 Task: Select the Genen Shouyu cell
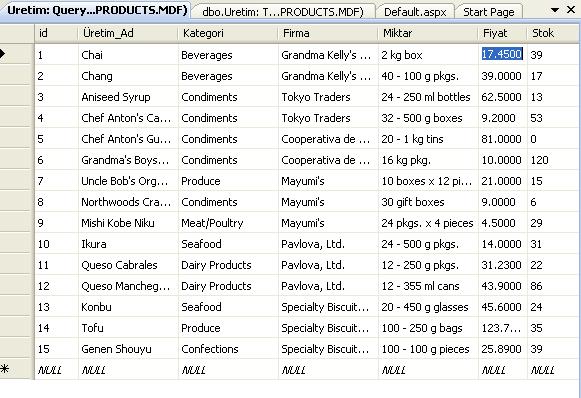128,349
